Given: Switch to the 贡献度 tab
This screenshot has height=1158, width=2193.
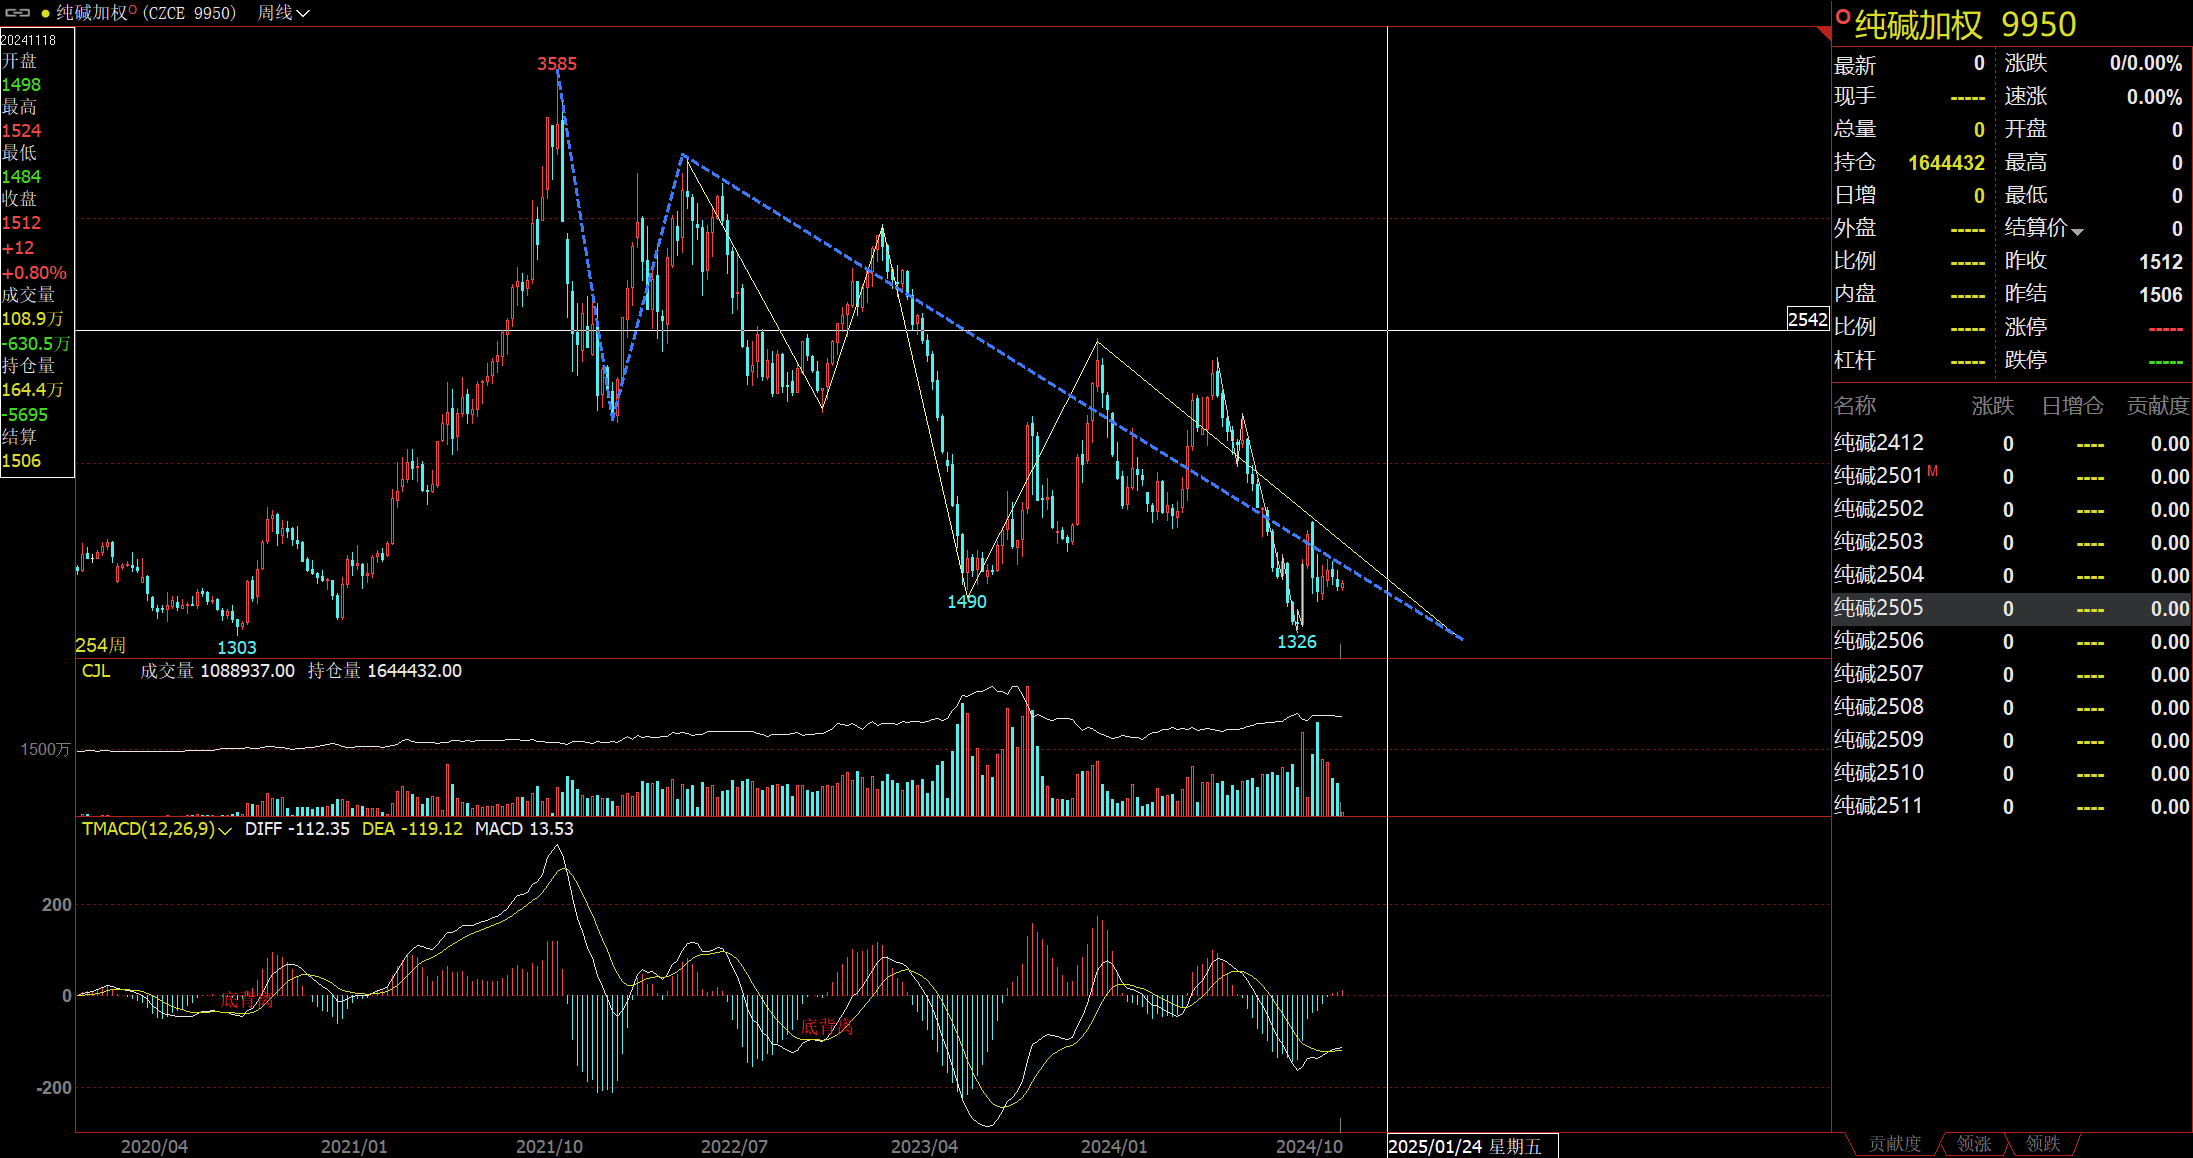Looking at the screenshot, I should (x=1895, y=1144).
